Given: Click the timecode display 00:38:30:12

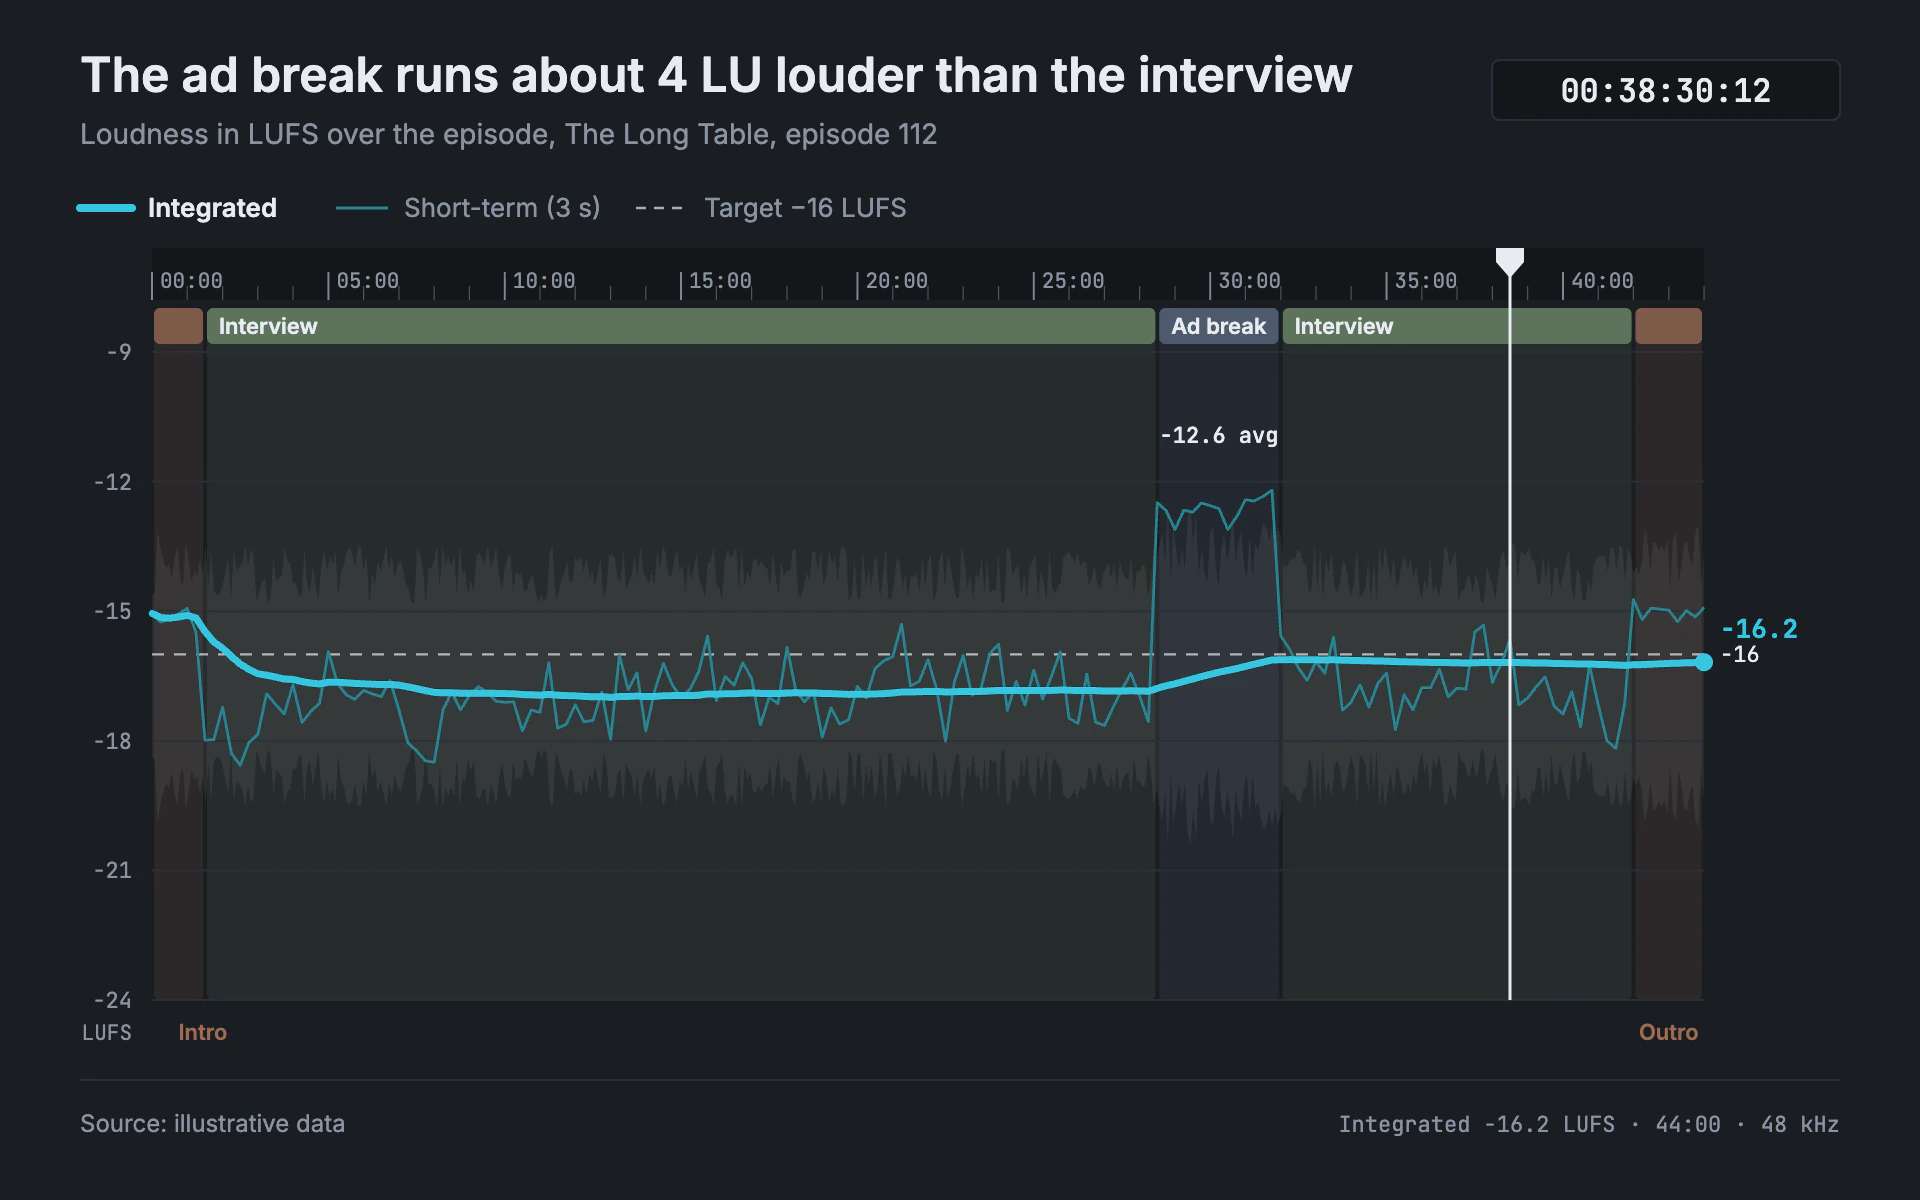Looking at the screenshot, I should [1665, 90].
